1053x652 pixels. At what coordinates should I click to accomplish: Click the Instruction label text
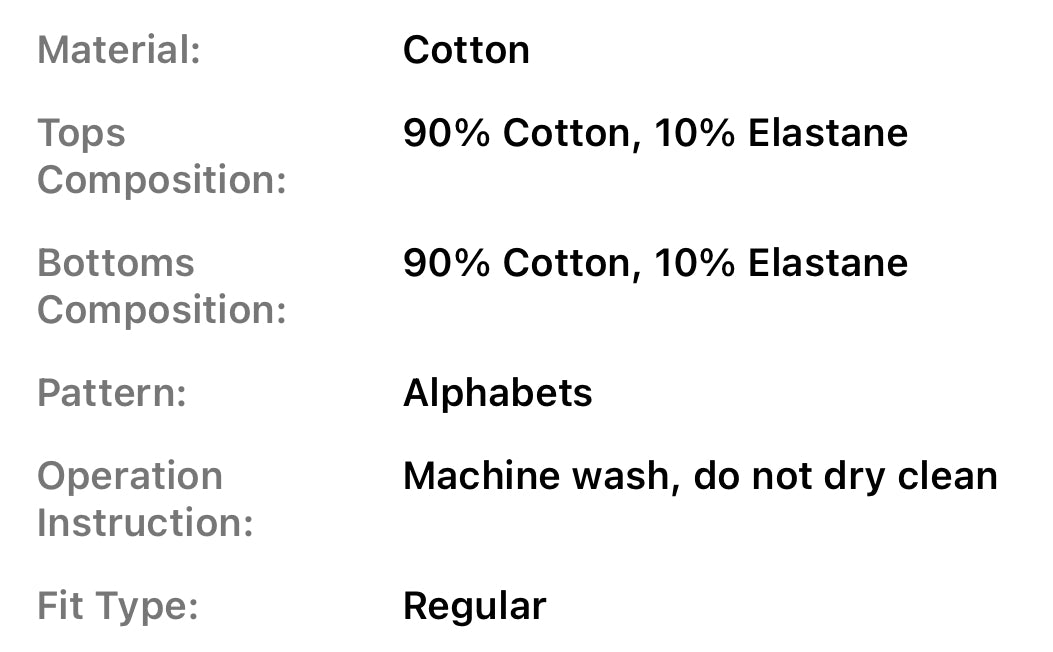coord(145,523)
